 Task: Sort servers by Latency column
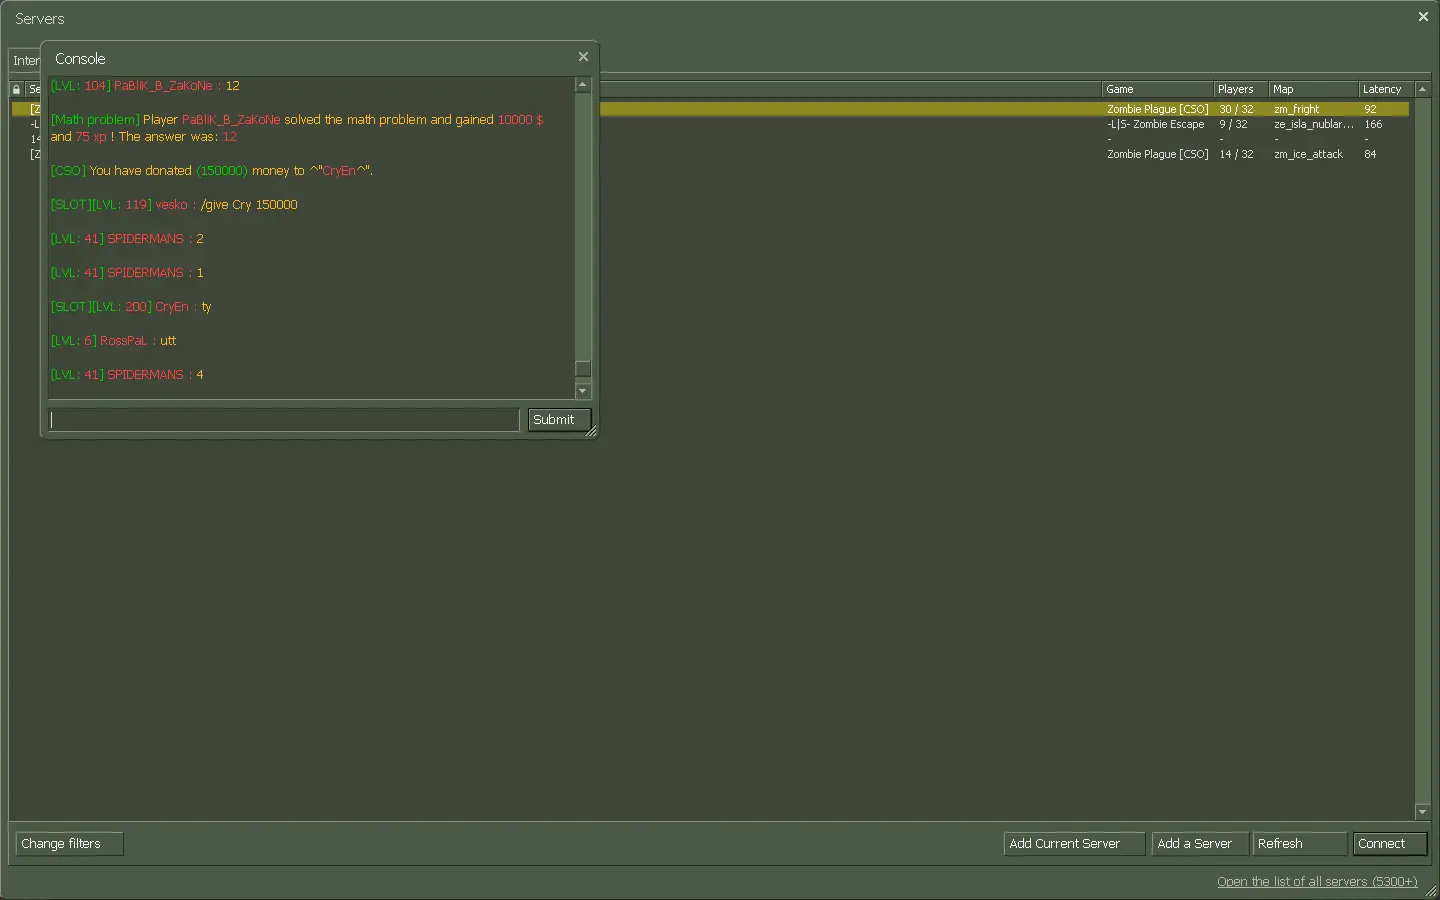pos(1386,89)
